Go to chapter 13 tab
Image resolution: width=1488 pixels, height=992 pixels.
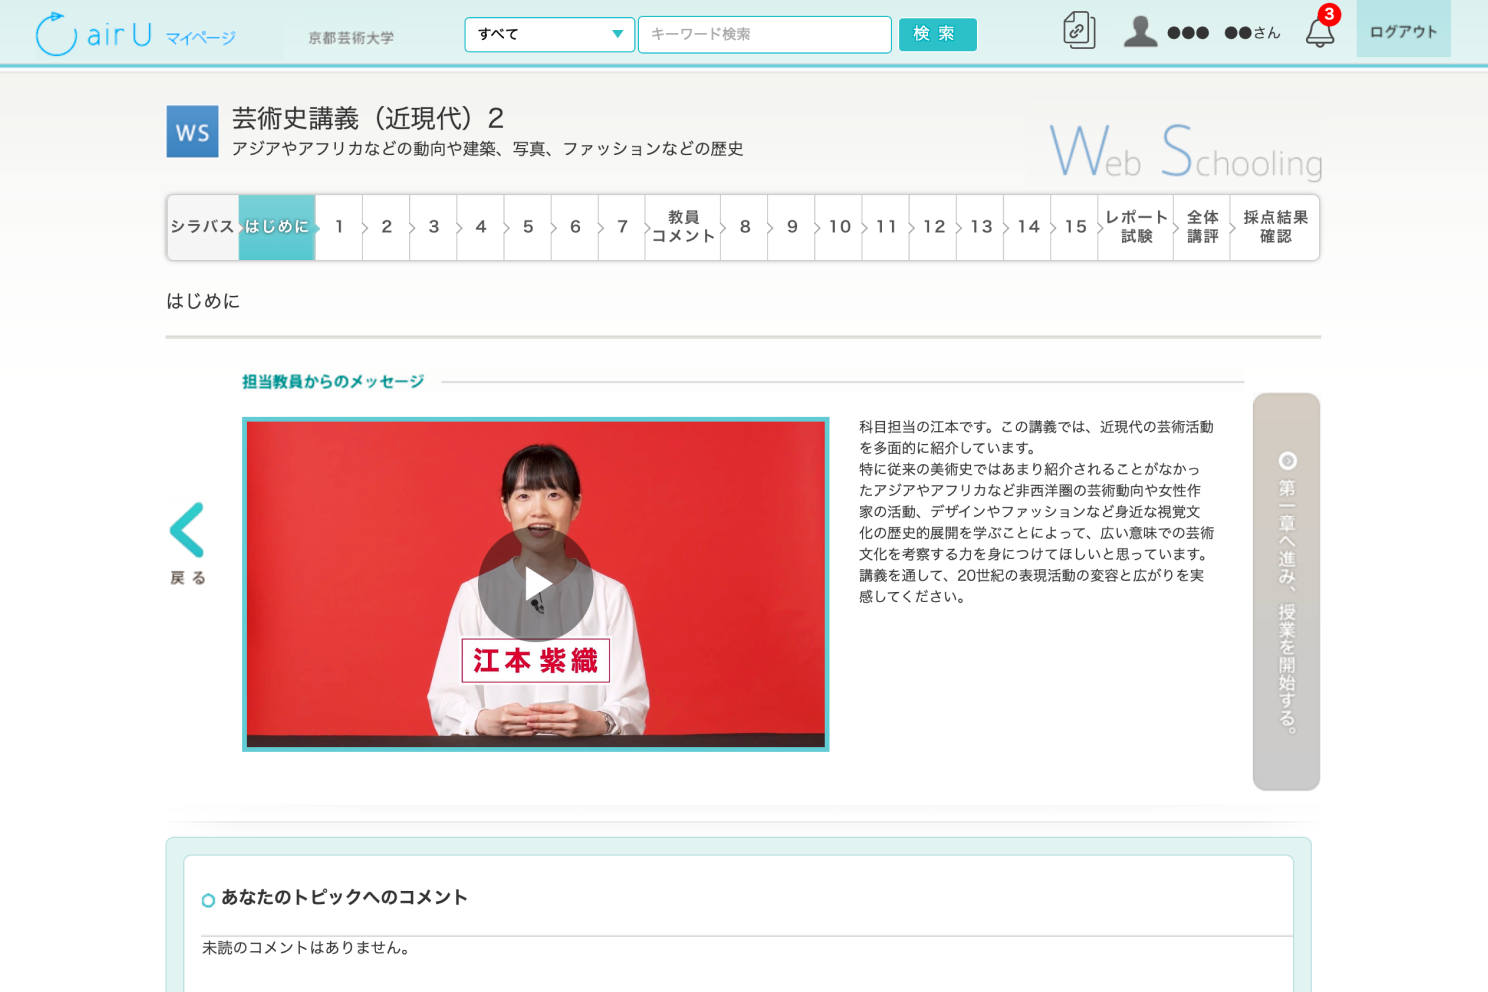(981, 227)
